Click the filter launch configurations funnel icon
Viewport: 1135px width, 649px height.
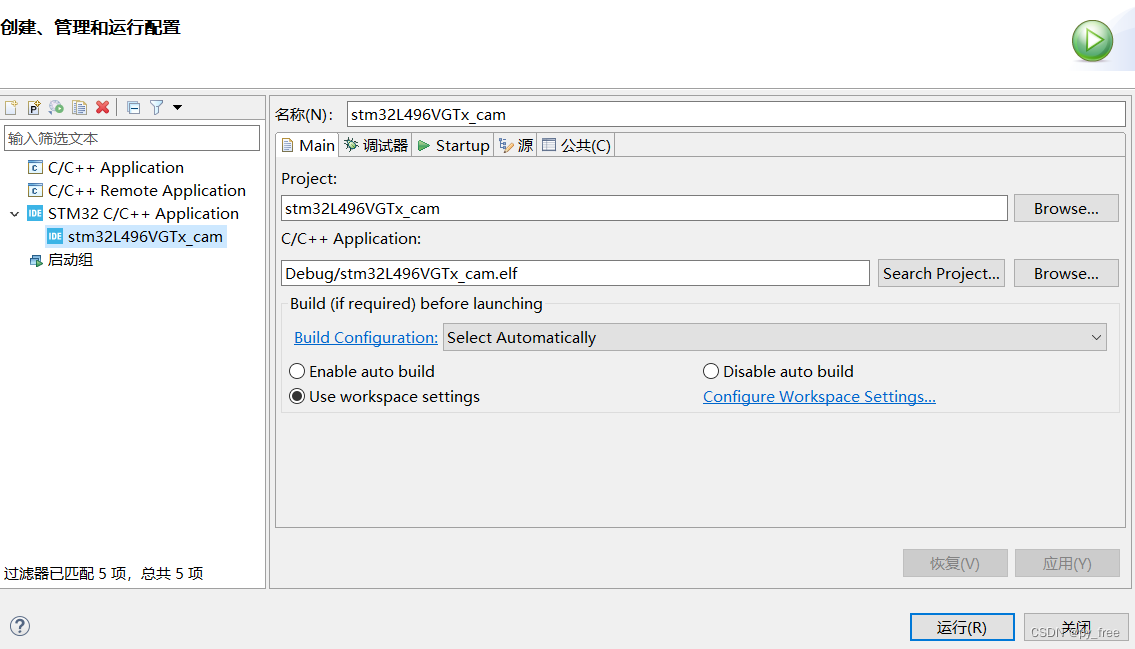click(156, 107)
